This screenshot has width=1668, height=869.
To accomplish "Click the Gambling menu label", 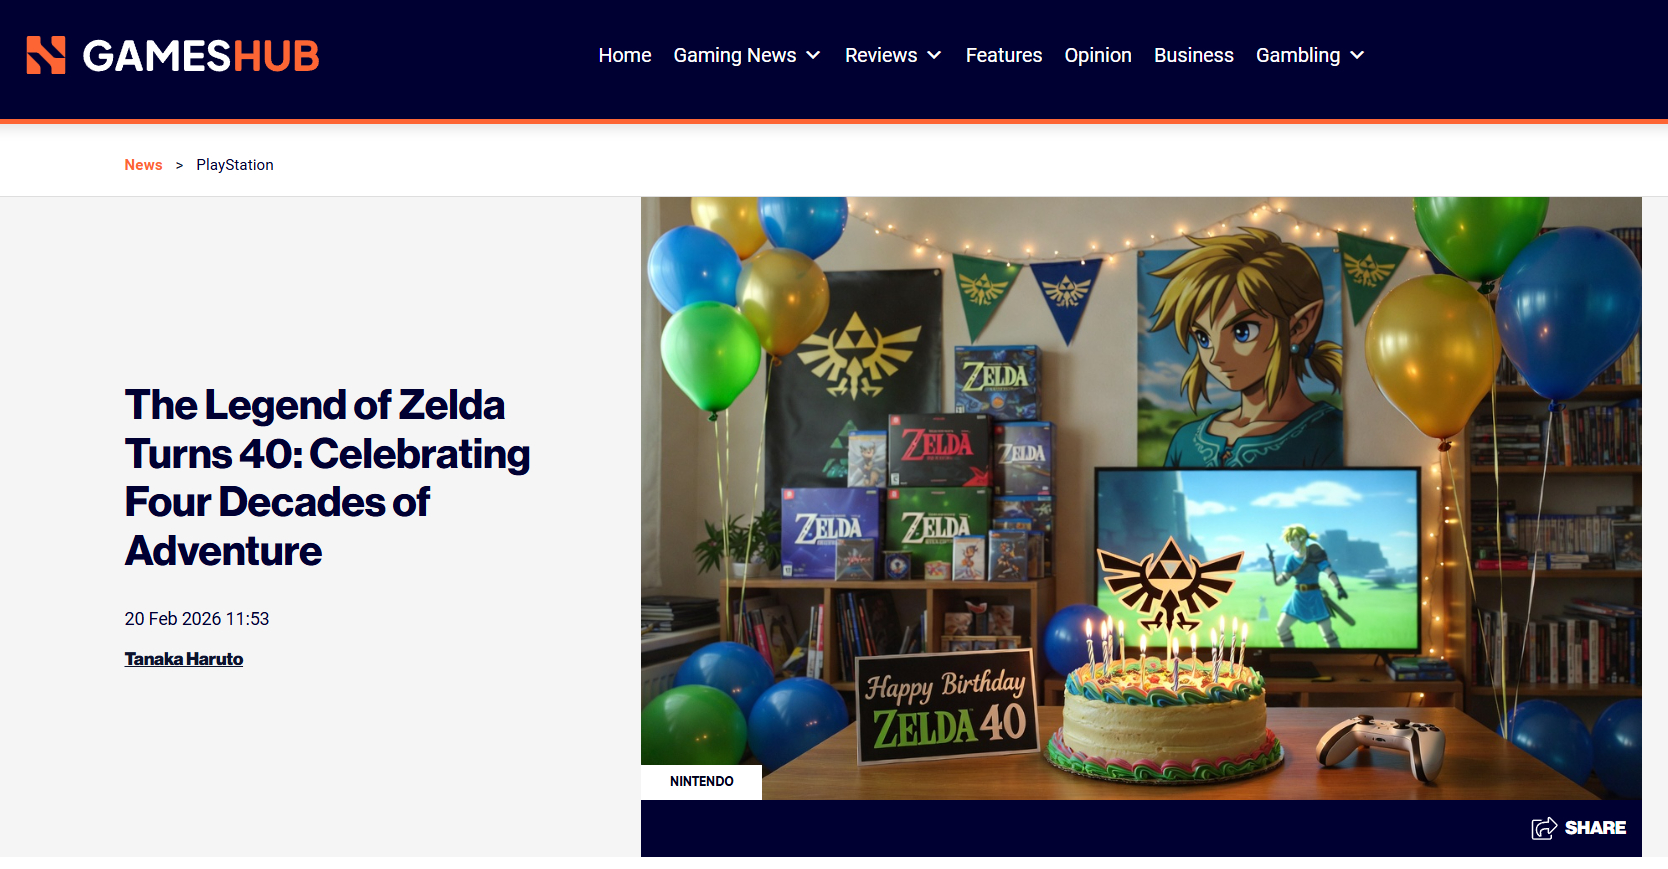I will (1298, 55).
